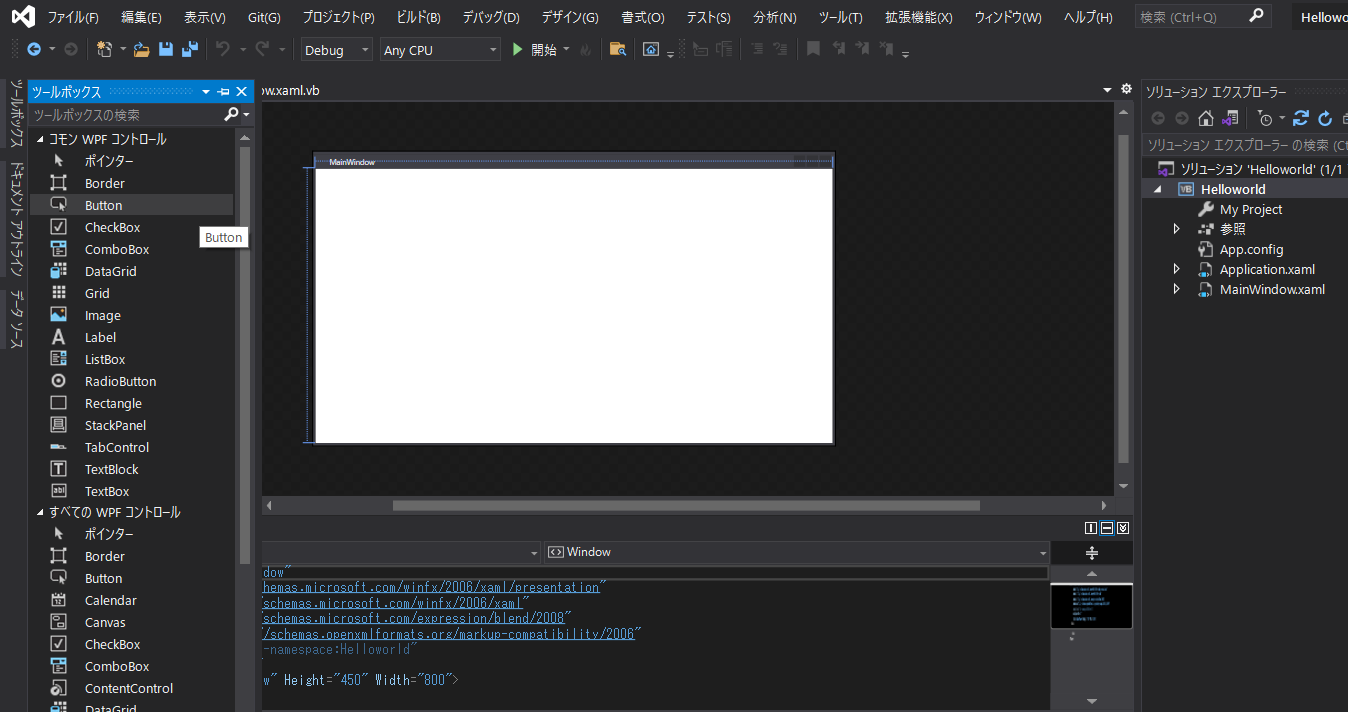
Task: Select the DataGrid control in common controls
Action: tap(110, 271)
